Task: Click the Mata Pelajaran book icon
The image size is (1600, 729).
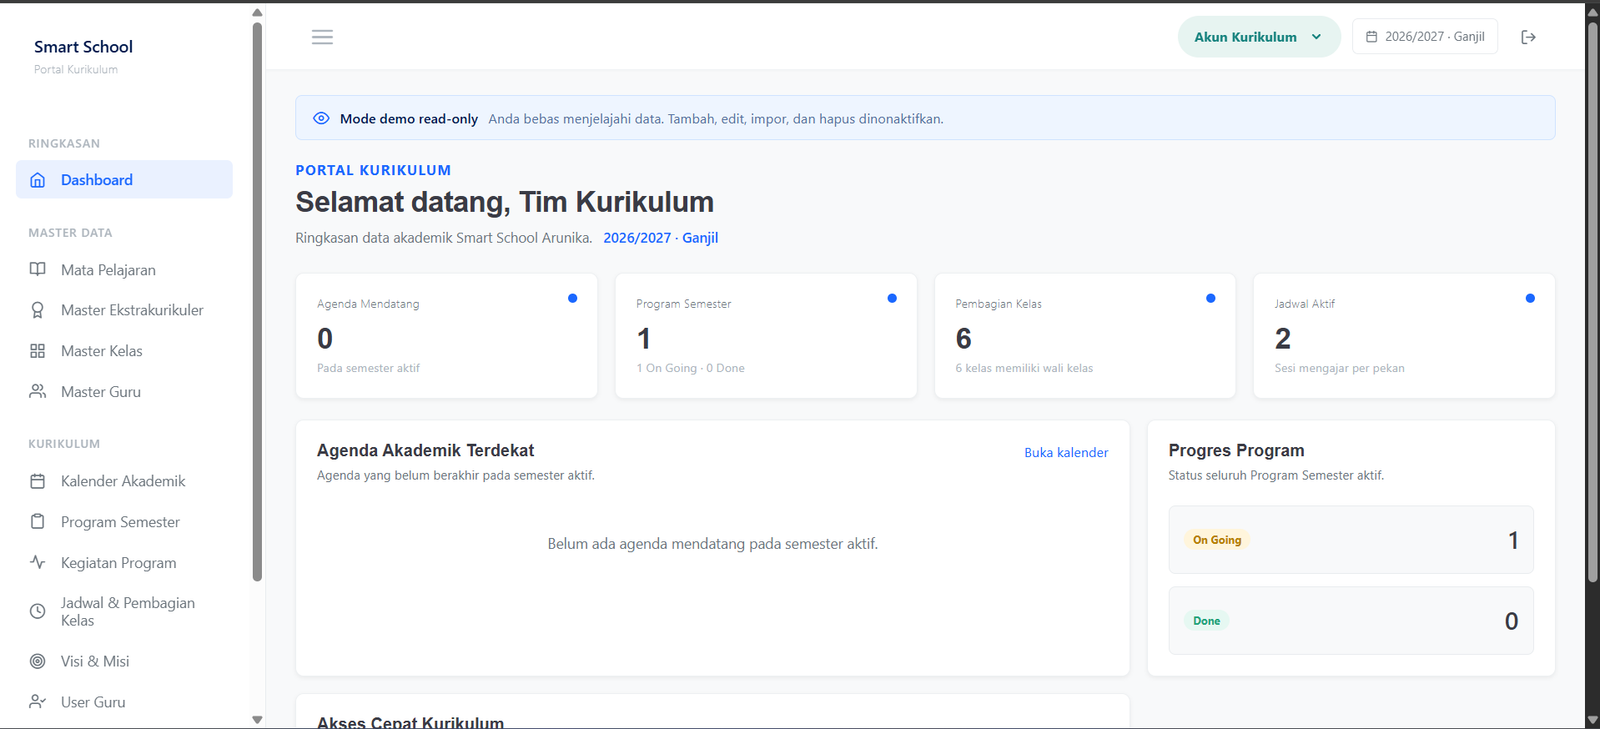Action: point(38,270)
